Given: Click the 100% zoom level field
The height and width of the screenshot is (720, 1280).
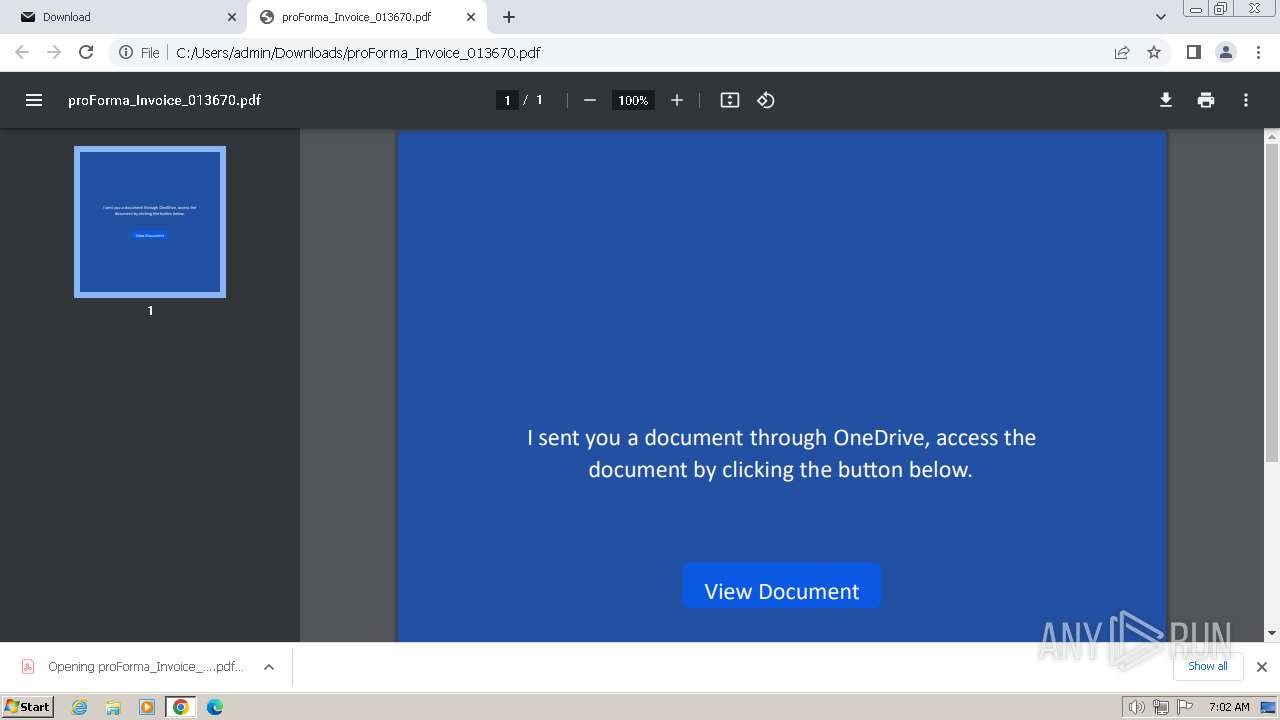Looking at the screenshot, I should pyautogui.click(x=633, y=100).
